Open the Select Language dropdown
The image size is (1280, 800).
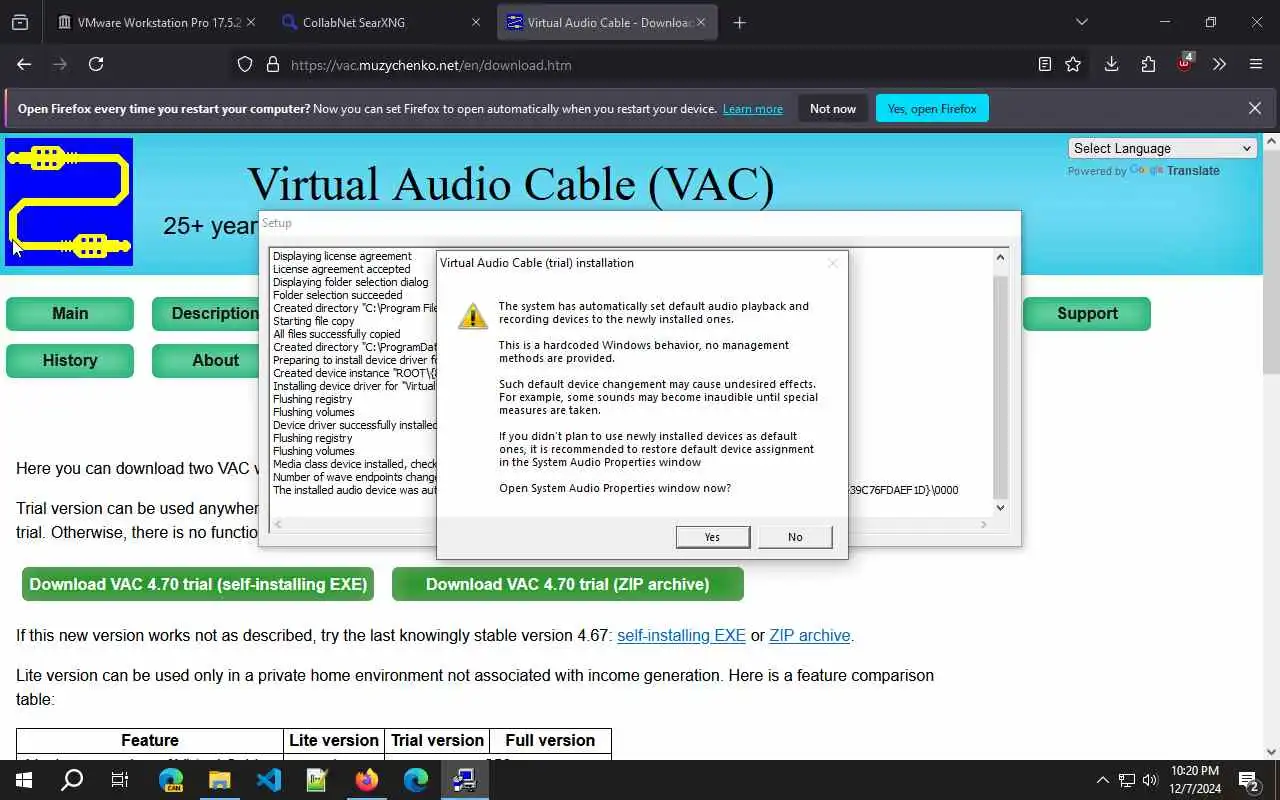(1163, 148)
